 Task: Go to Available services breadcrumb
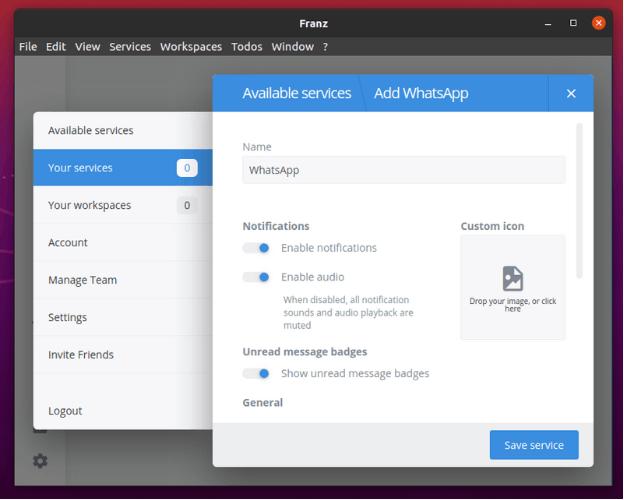(x=296, y=93)
